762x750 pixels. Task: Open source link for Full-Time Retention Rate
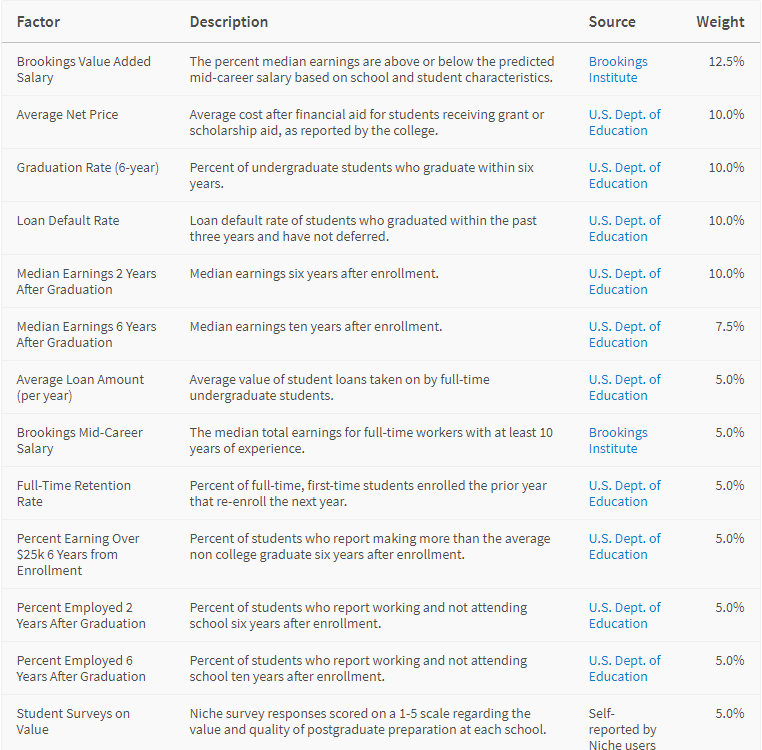tap(624, 493)
